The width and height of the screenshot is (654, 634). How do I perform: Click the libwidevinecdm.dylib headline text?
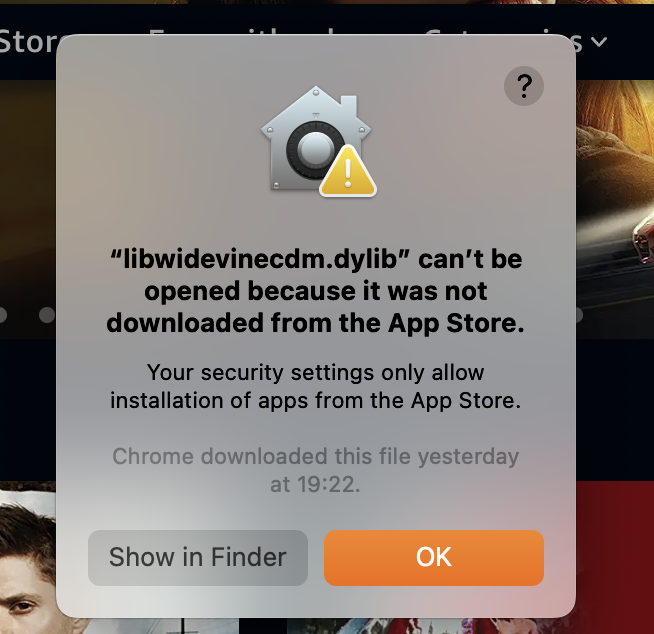click(316, 291)
